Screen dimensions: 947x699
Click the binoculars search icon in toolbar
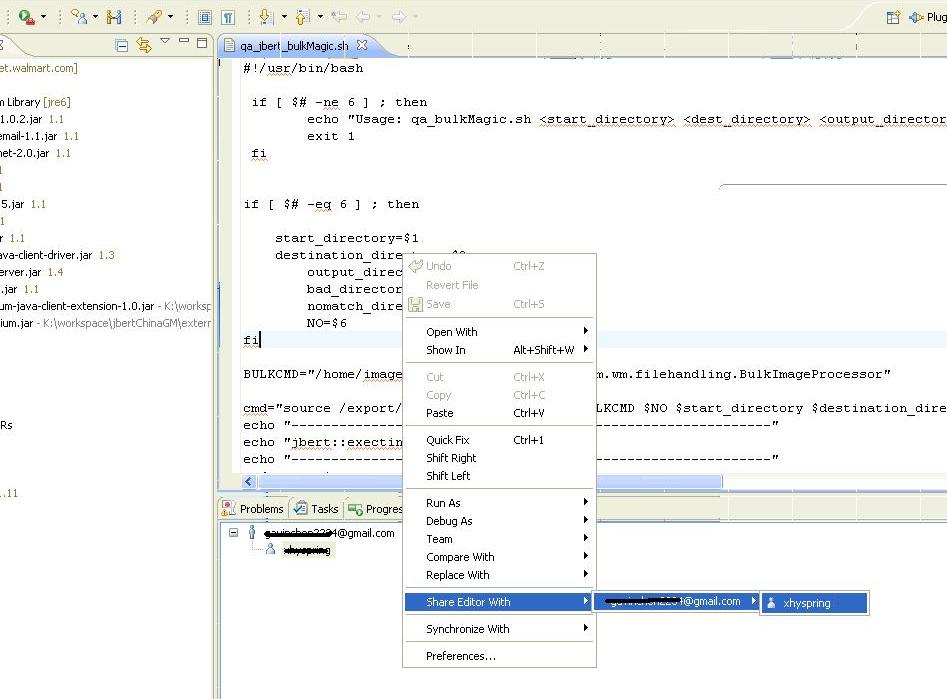pyautogui.click(x=113, y=17)
